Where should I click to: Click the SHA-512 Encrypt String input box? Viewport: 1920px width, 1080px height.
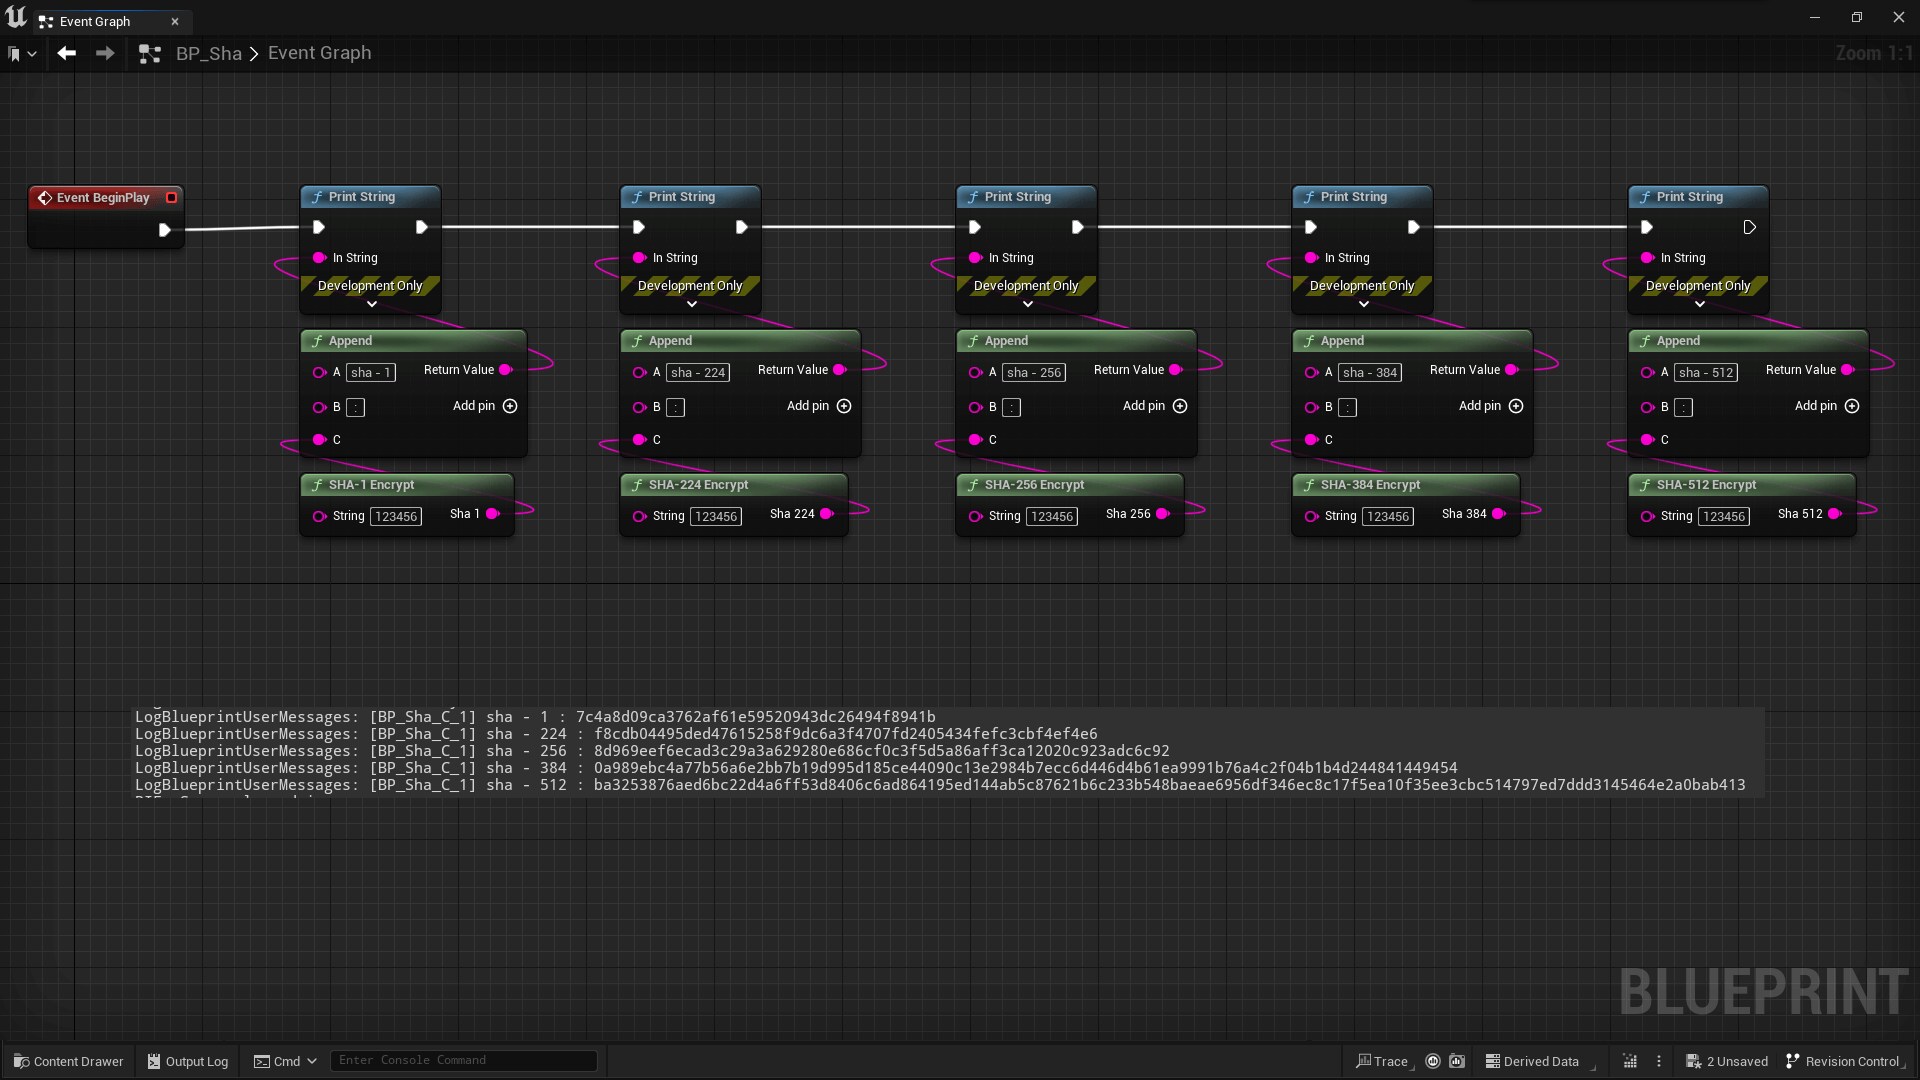(x=1723, y=516)
